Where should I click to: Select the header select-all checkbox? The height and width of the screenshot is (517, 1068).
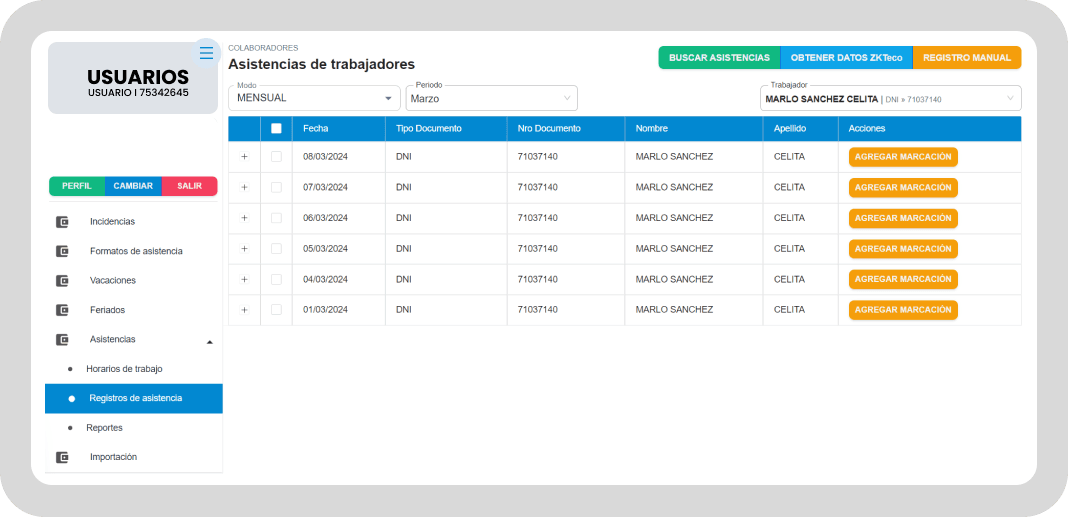[x=276, y=128]
